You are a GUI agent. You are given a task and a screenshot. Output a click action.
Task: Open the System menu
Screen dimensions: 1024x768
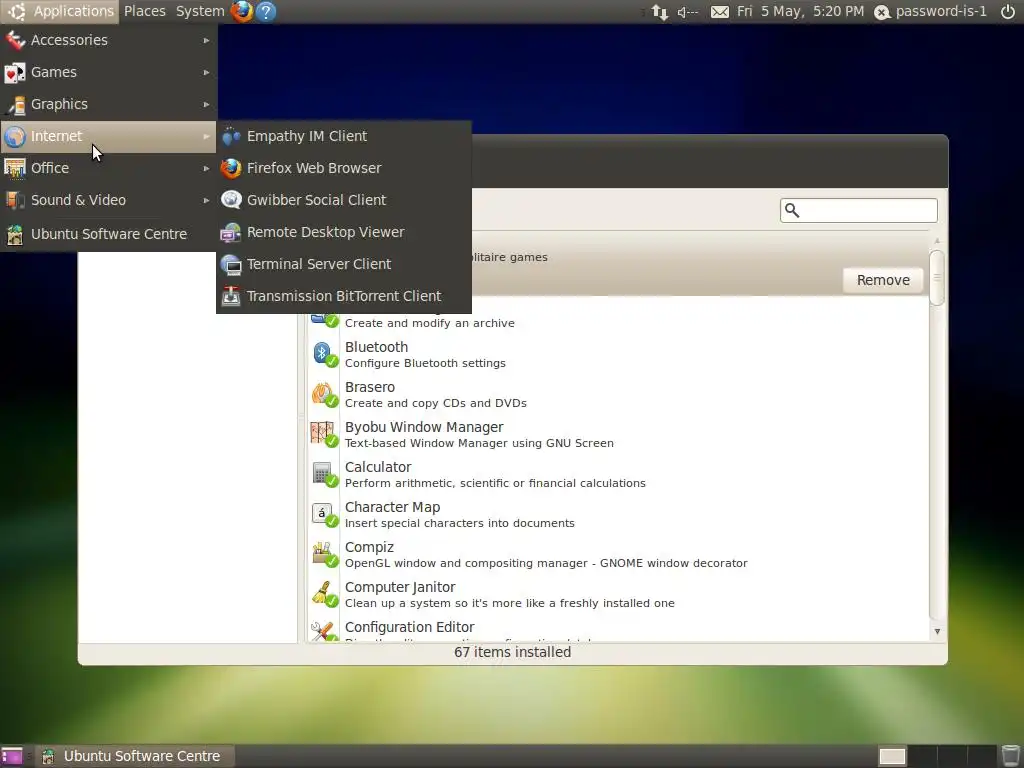200,11
